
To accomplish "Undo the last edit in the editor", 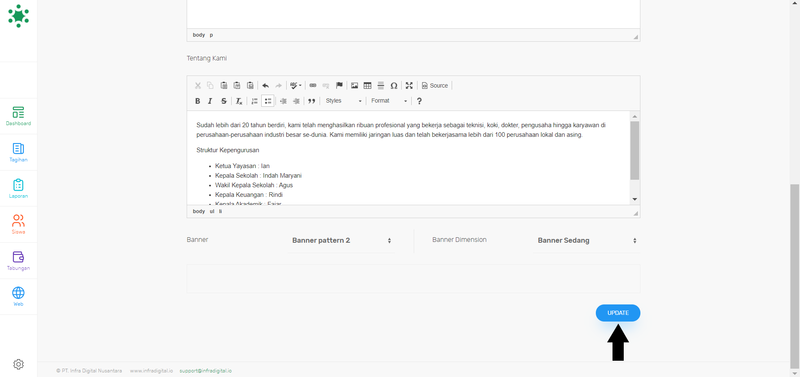I will click(265, 86).
